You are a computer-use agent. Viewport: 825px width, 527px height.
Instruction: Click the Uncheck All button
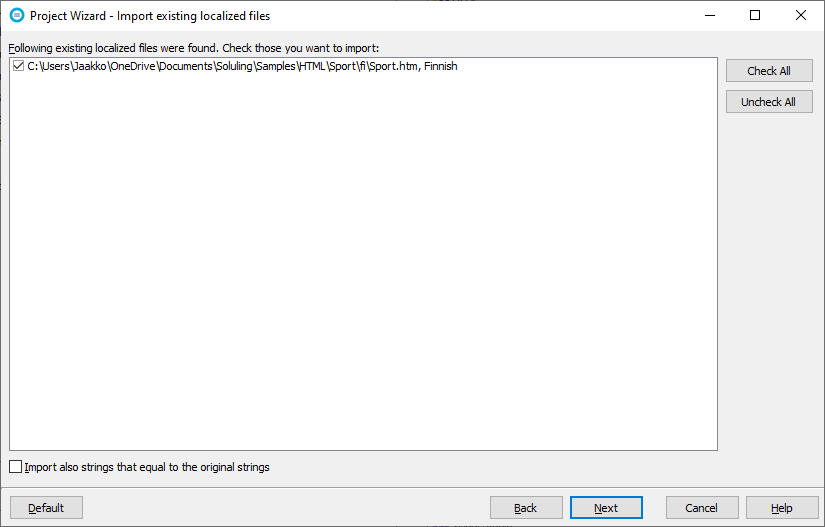click(769, 102)
